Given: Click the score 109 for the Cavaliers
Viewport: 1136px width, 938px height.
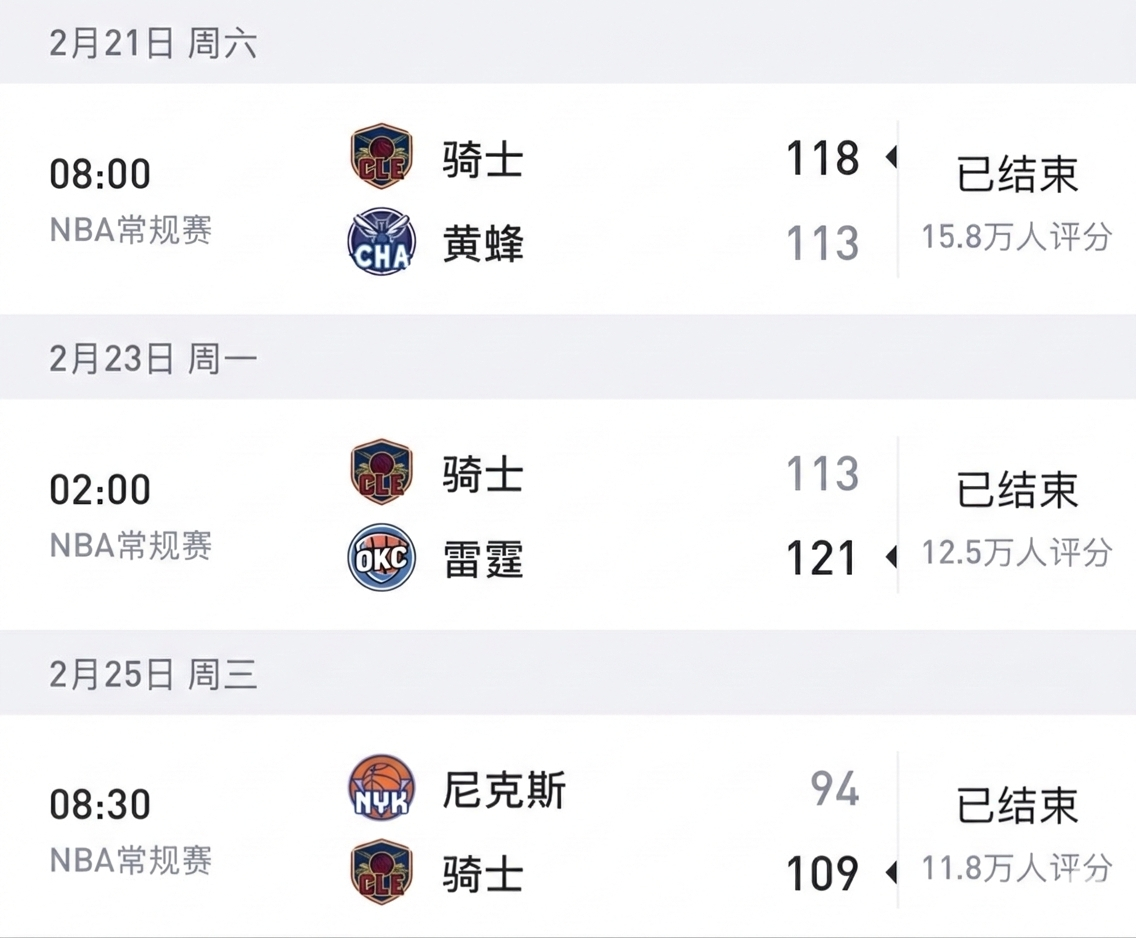Looking at the screenshot, I should (x=821, y=872).
